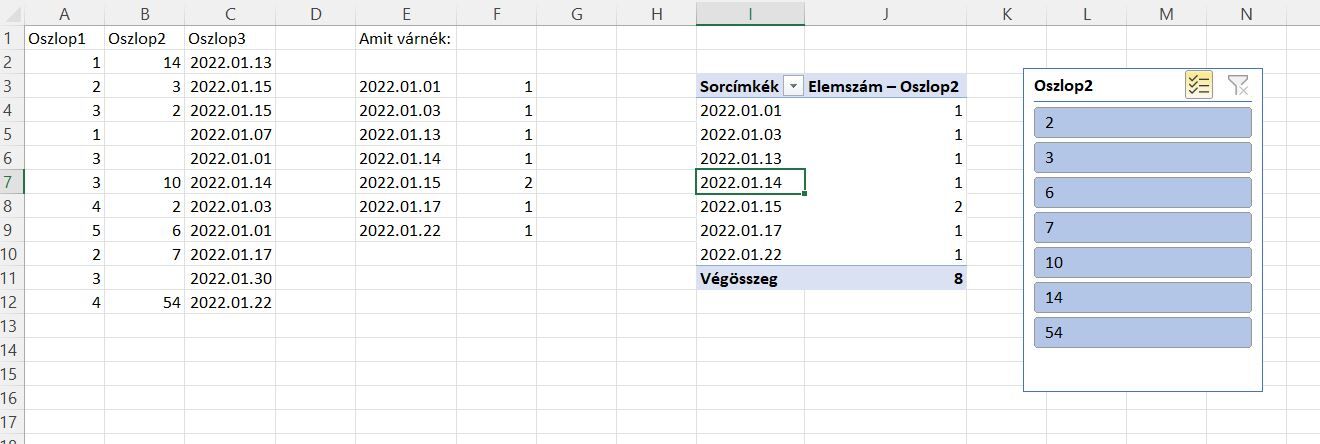Select slicer item 3

point(1142,158)
